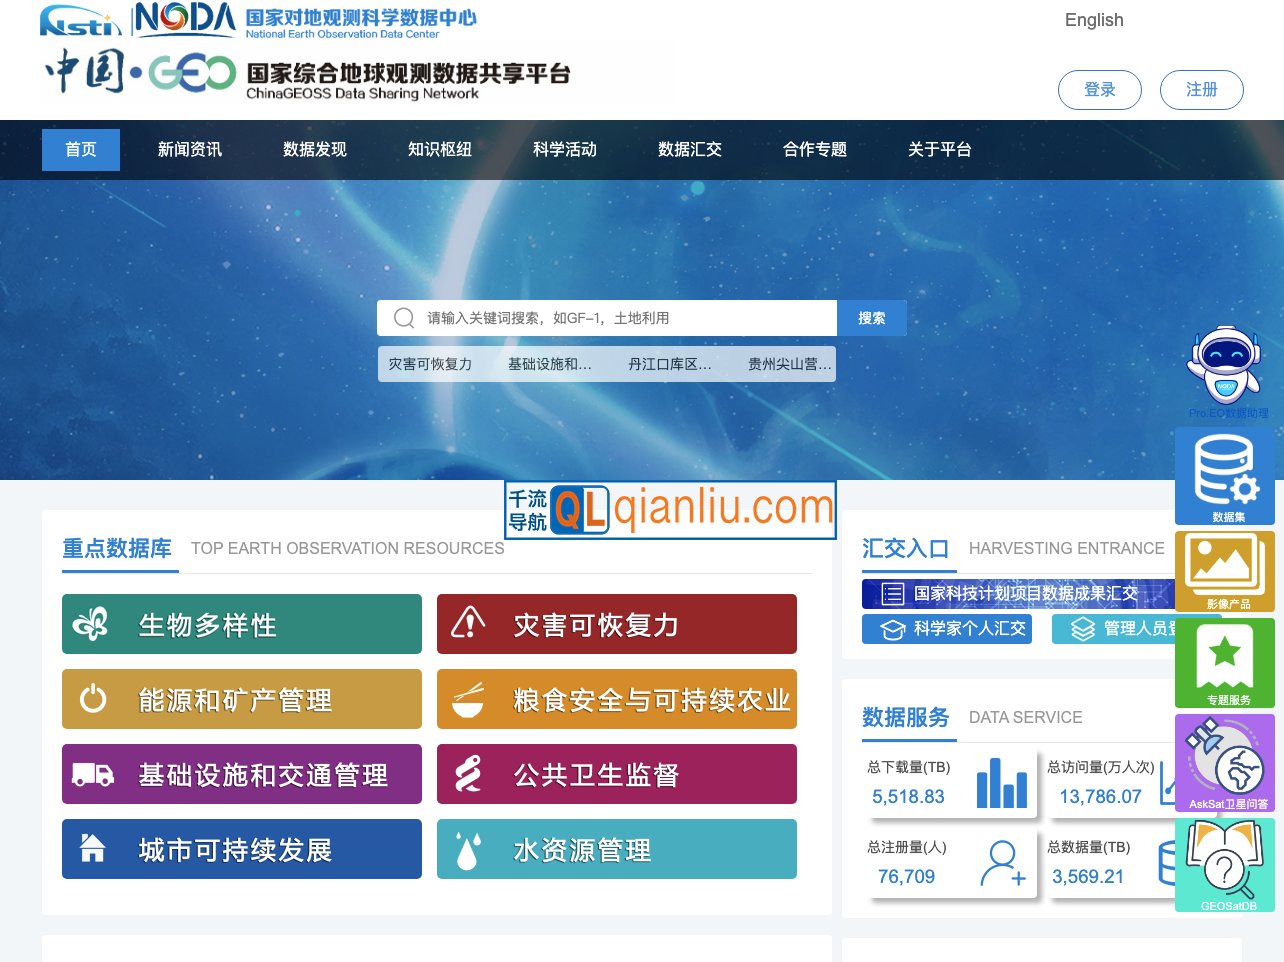Open Pro.EO数据助理 robot assistant
The width and height of the screenshot is (1284, 962).
(x=1224, y=363)
